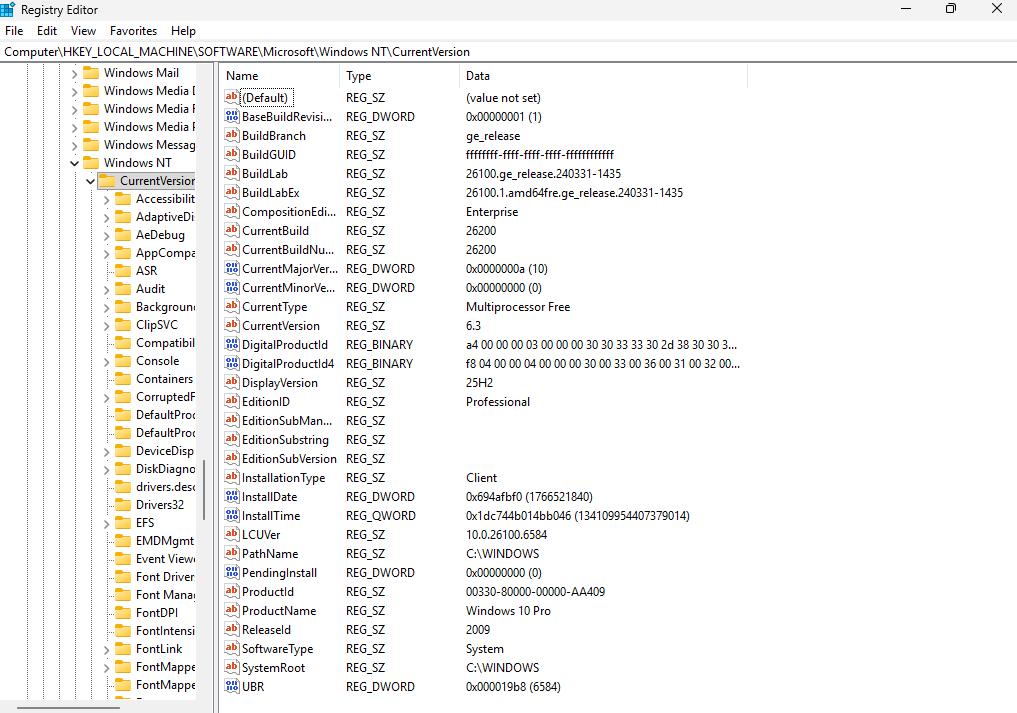The height and width of the screenshot is (713, 1017).
Task: Select the DWORD icon of CurrentMajorVersionNumber
Action: tap(232, 268)
